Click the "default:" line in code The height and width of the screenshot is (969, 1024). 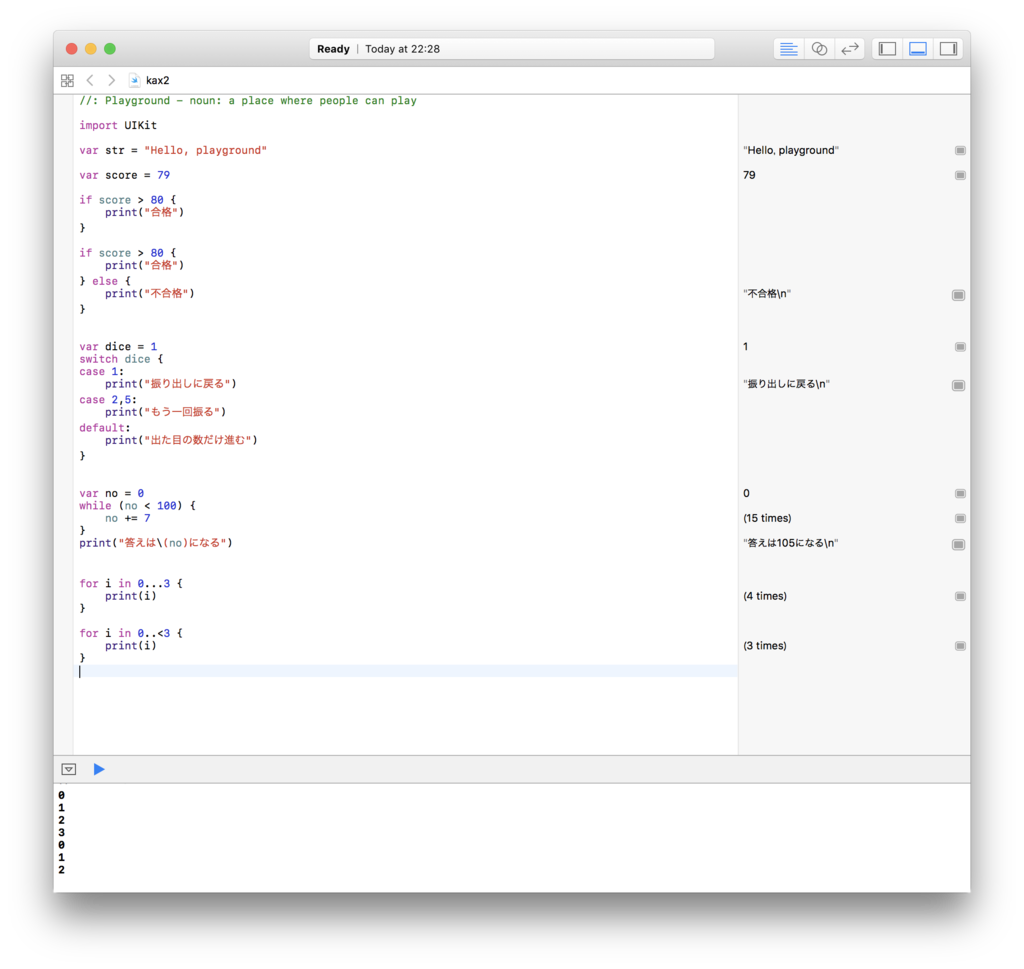tap(104, 428)
